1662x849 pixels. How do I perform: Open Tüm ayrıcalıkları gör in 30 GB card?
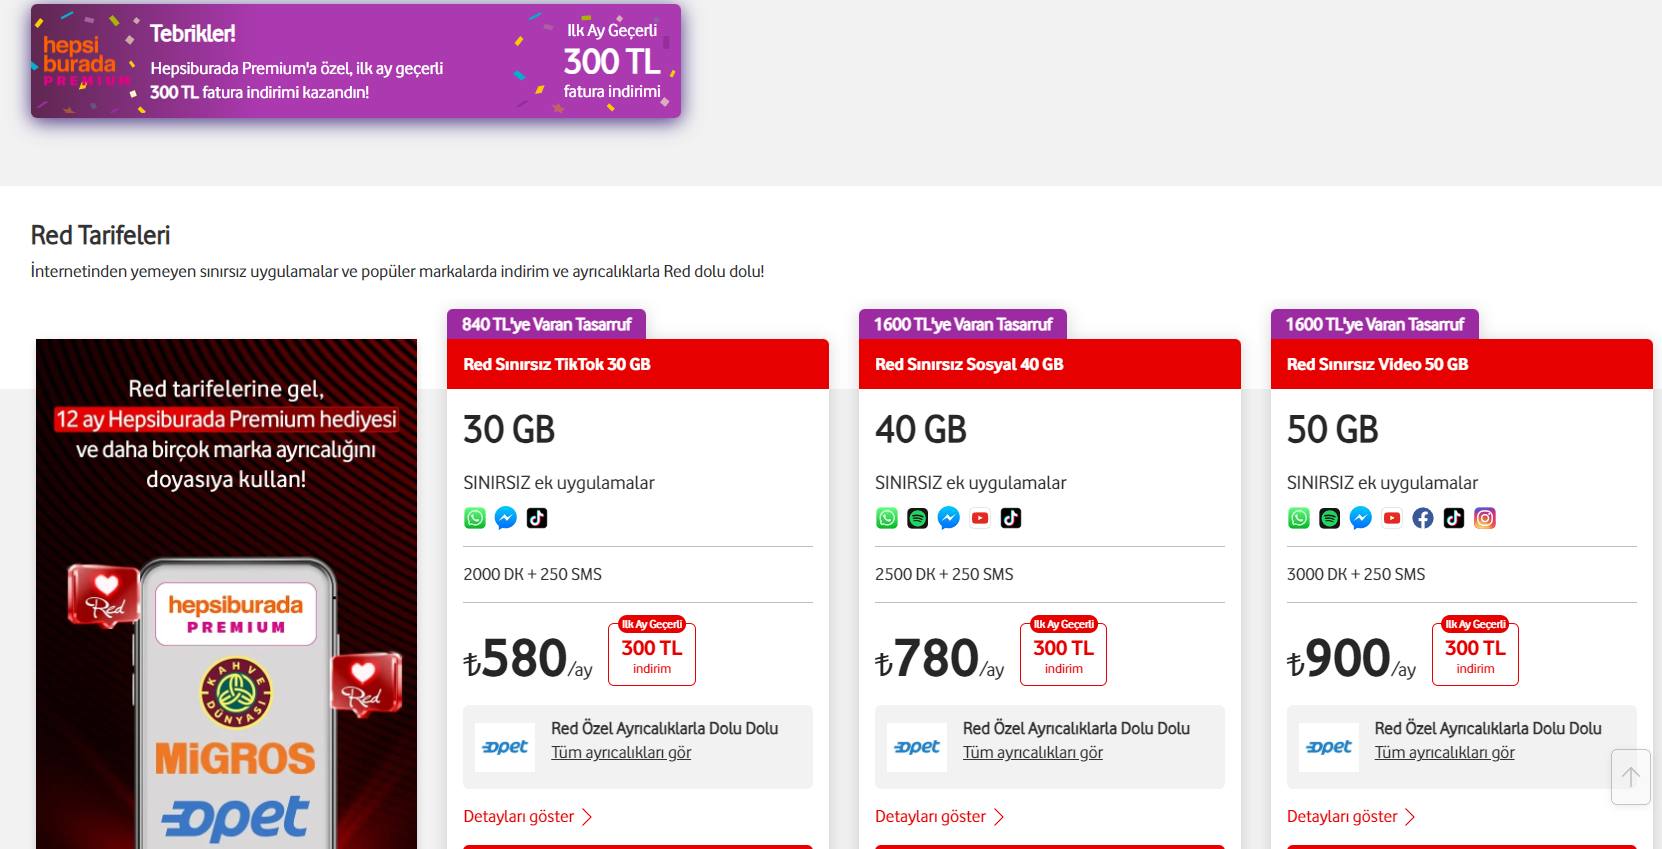pos(621,753)
